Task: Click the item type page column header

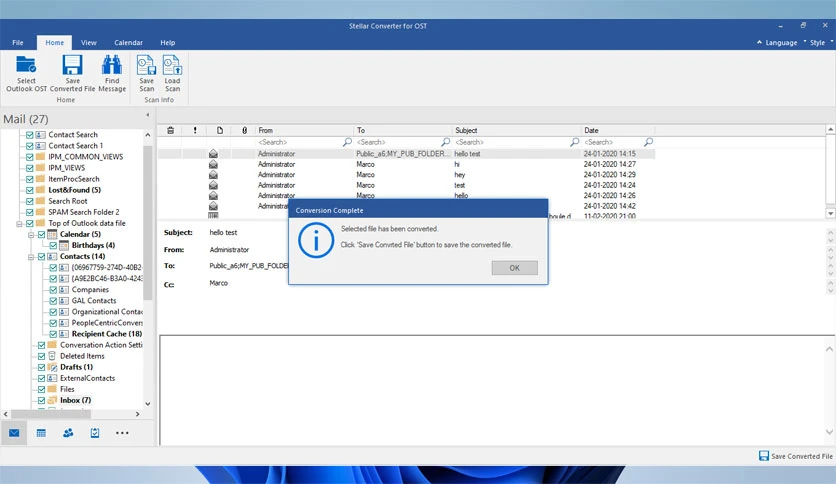Action: pos(220,130)
